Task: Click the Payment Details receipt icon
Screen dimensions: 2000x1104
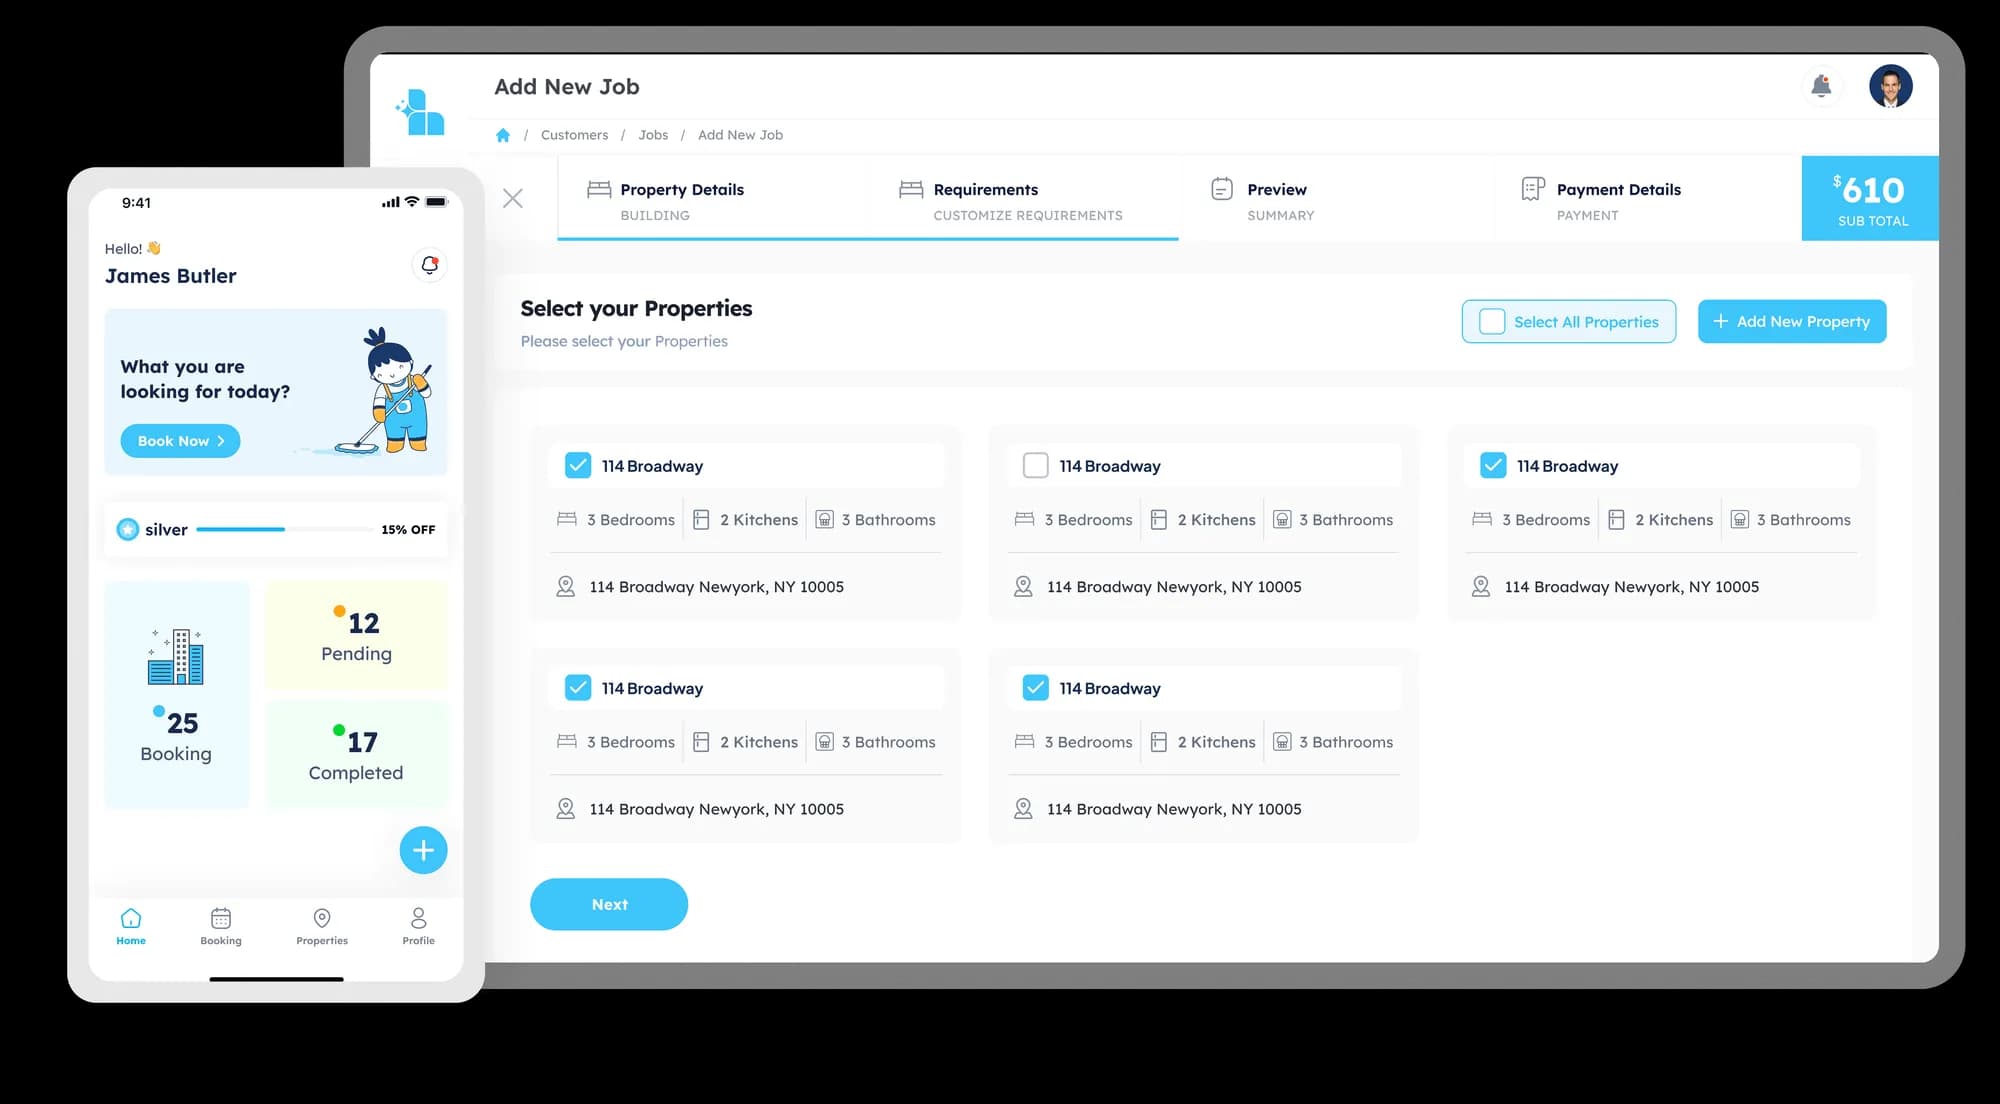Action: (1531, 188)
